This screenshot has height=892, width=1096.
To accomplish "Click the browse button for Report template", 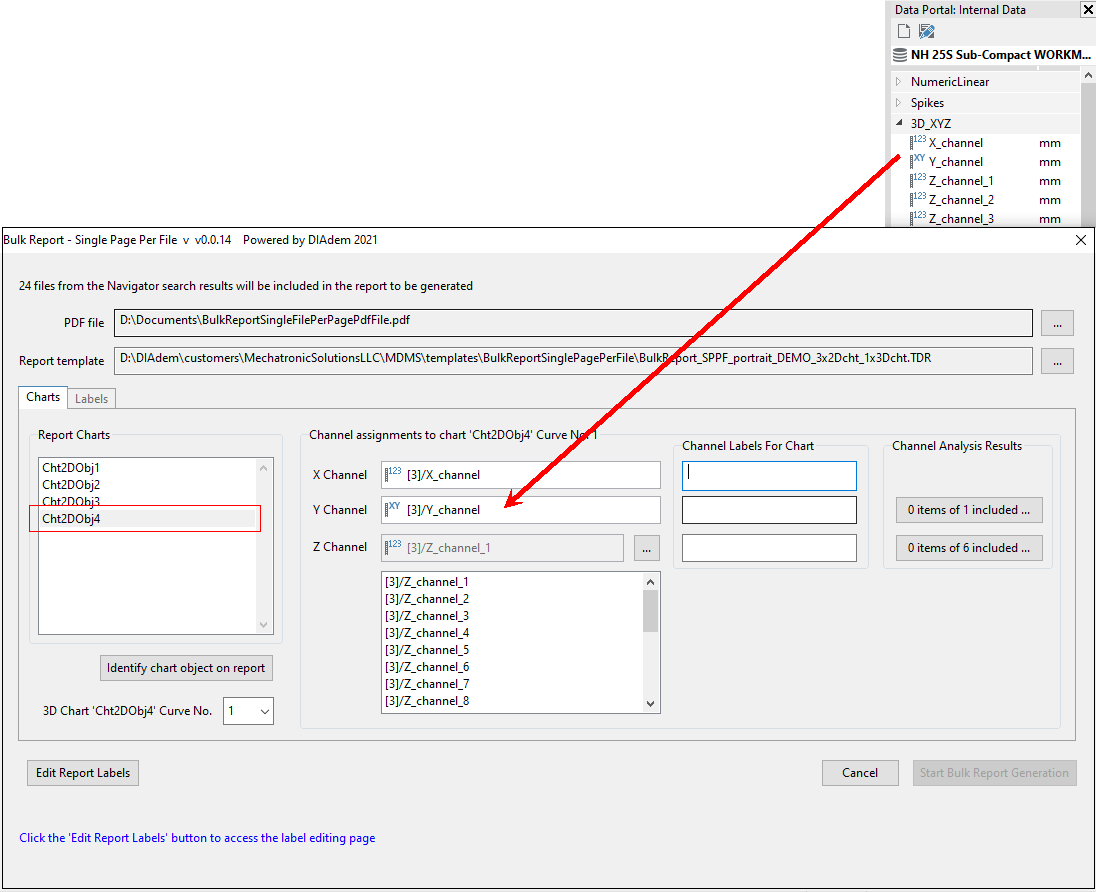I will tap(1057, 361).
